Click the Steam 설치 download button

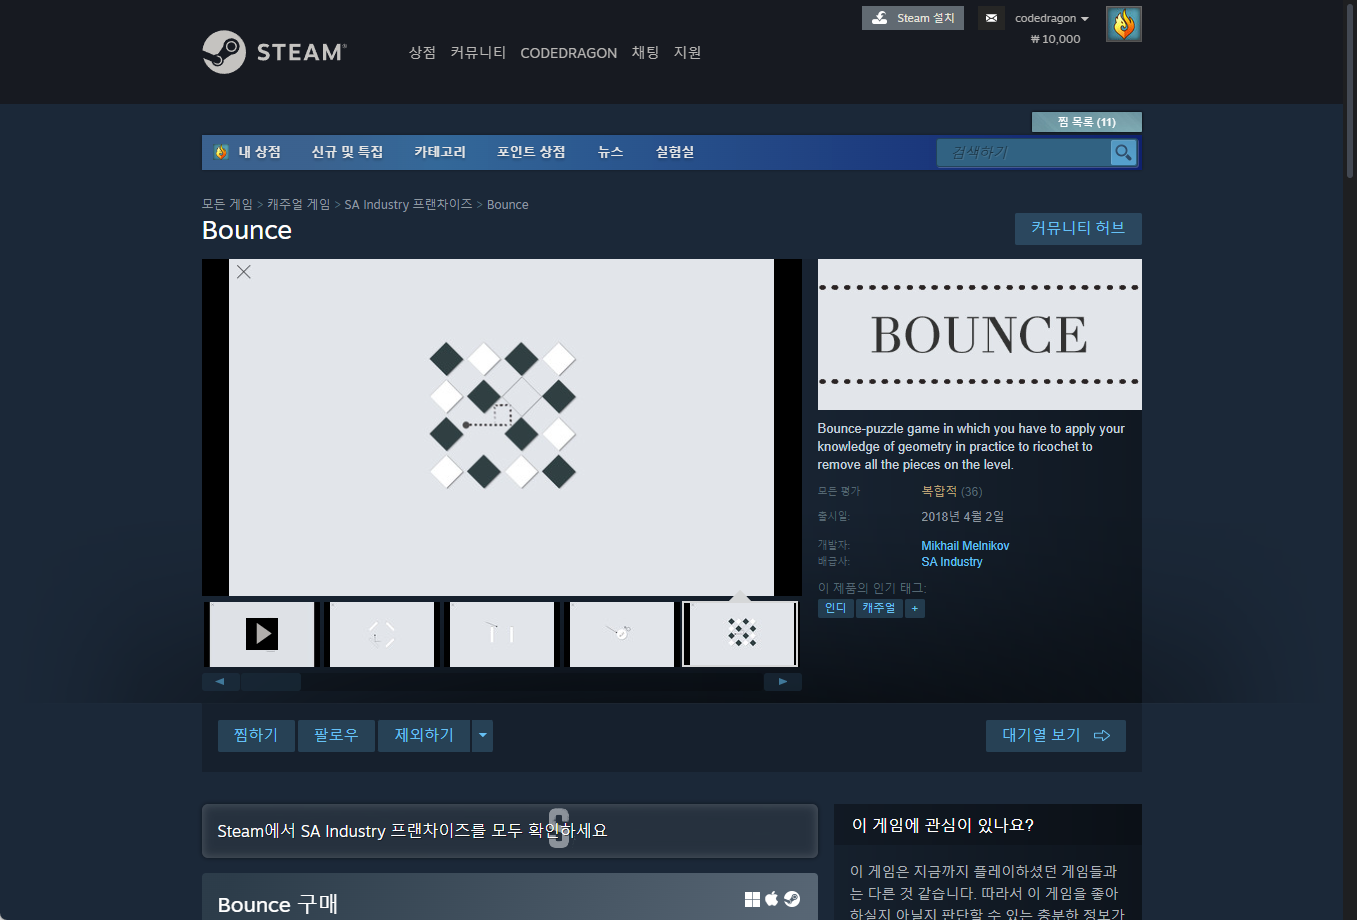(913, 18)
